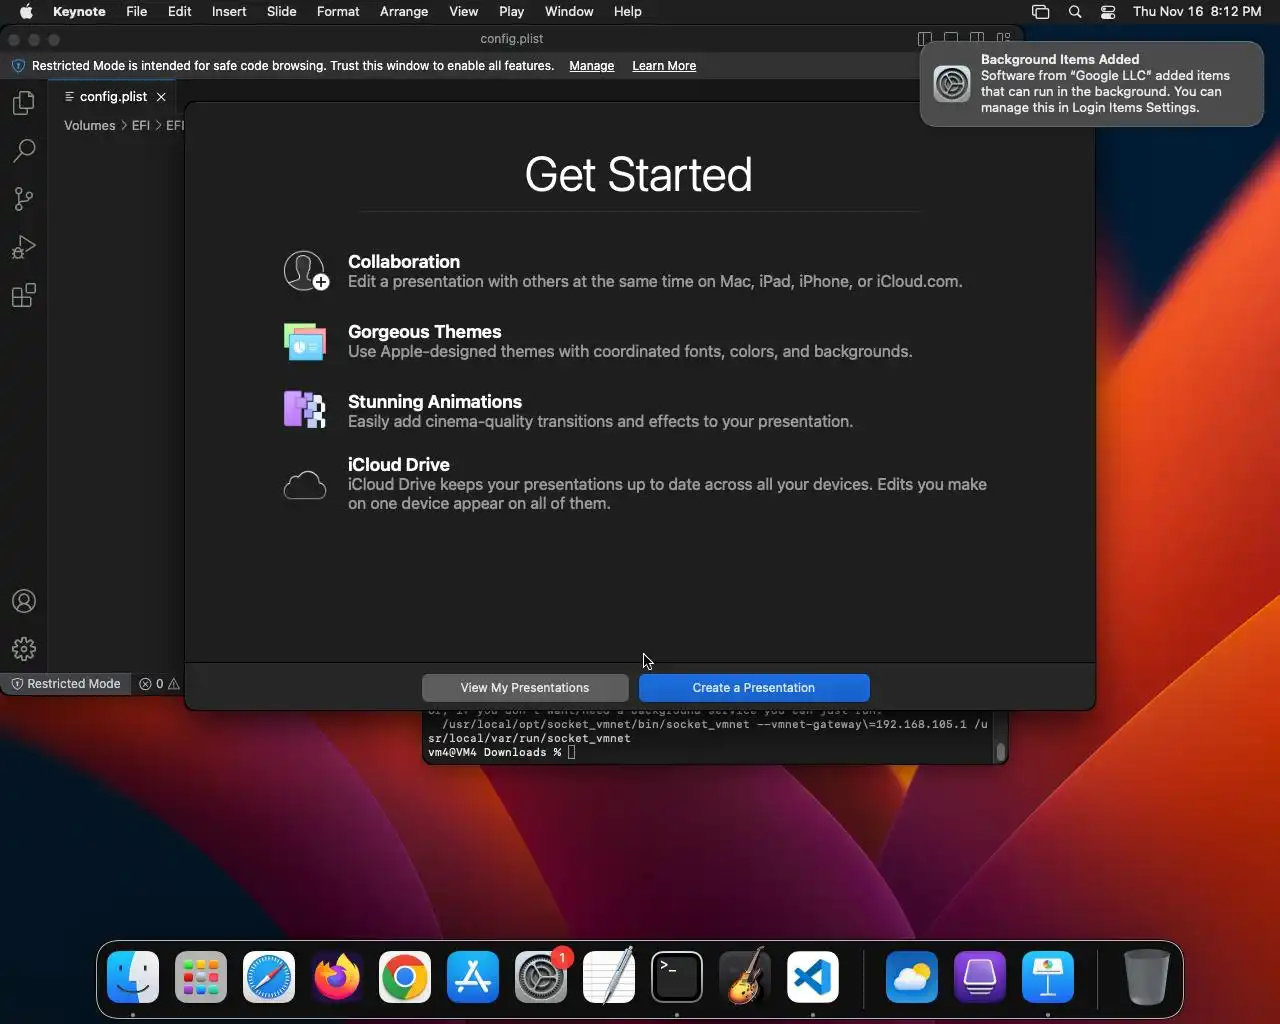Click errors and warnings count in status bar
The height and width of the screenshot is (1024, 1280).
(159, 684)
